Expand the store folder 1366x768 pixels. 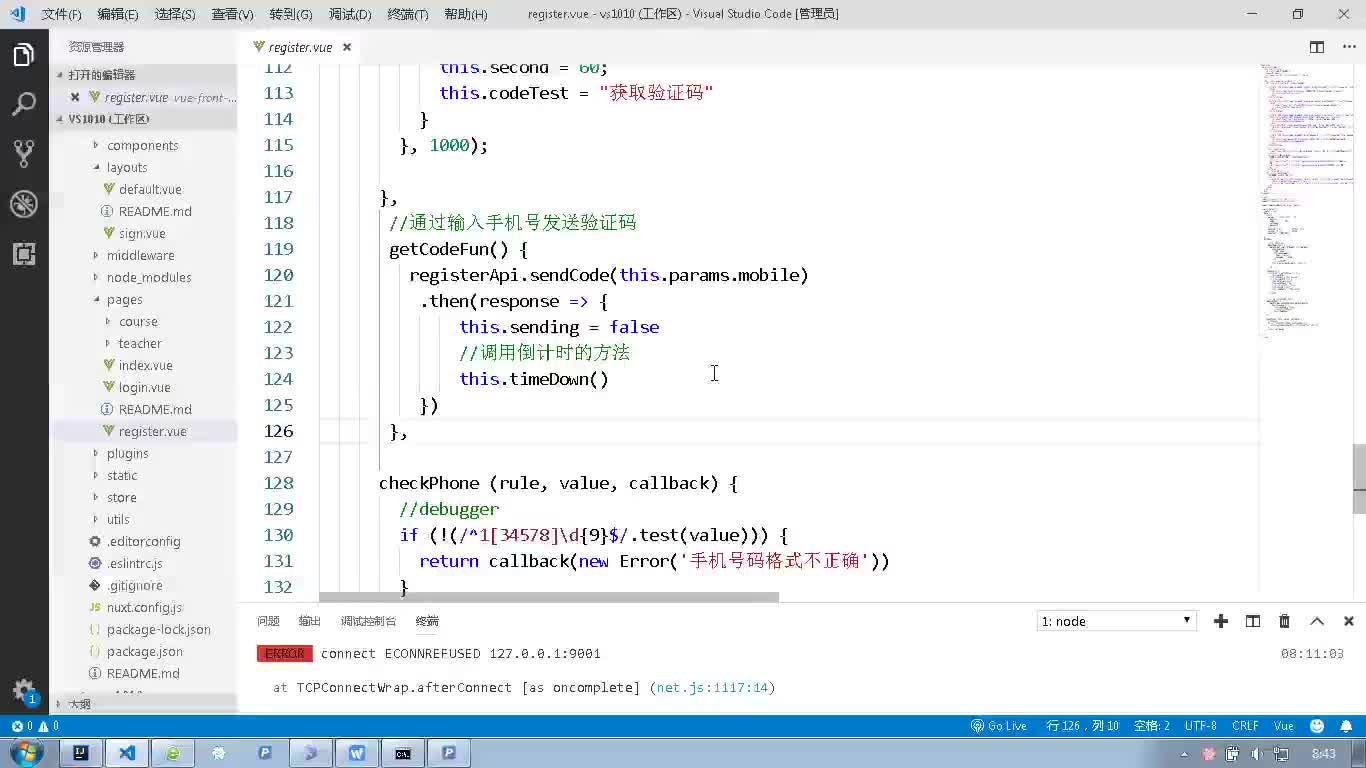pyautogui.click(x=144, y=497)
